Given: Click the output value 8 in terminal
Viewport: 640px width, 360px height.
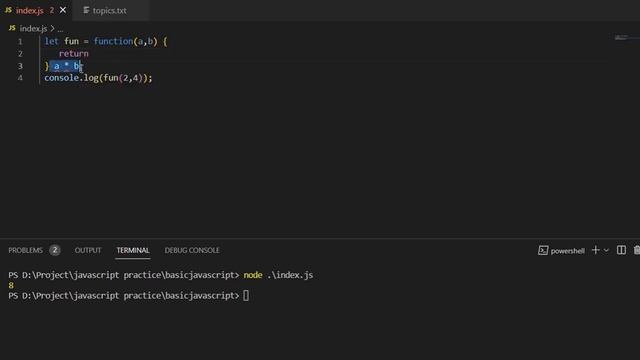Looking at the screenshot, I should (11, 285).
